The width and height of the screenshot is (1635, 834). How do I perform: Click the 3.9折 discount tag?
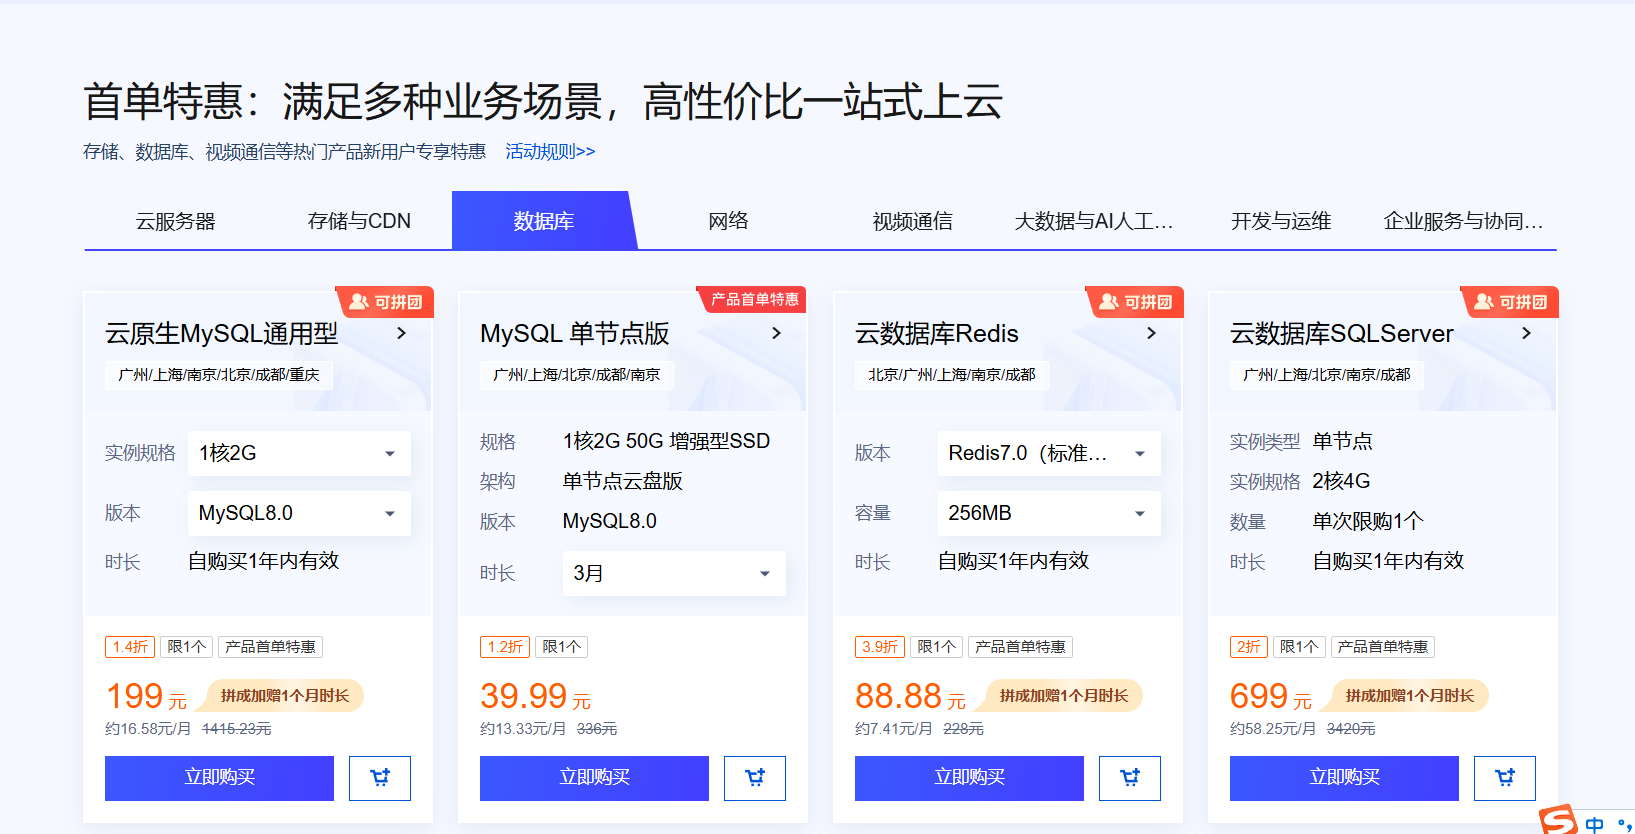tap(880, 647)
